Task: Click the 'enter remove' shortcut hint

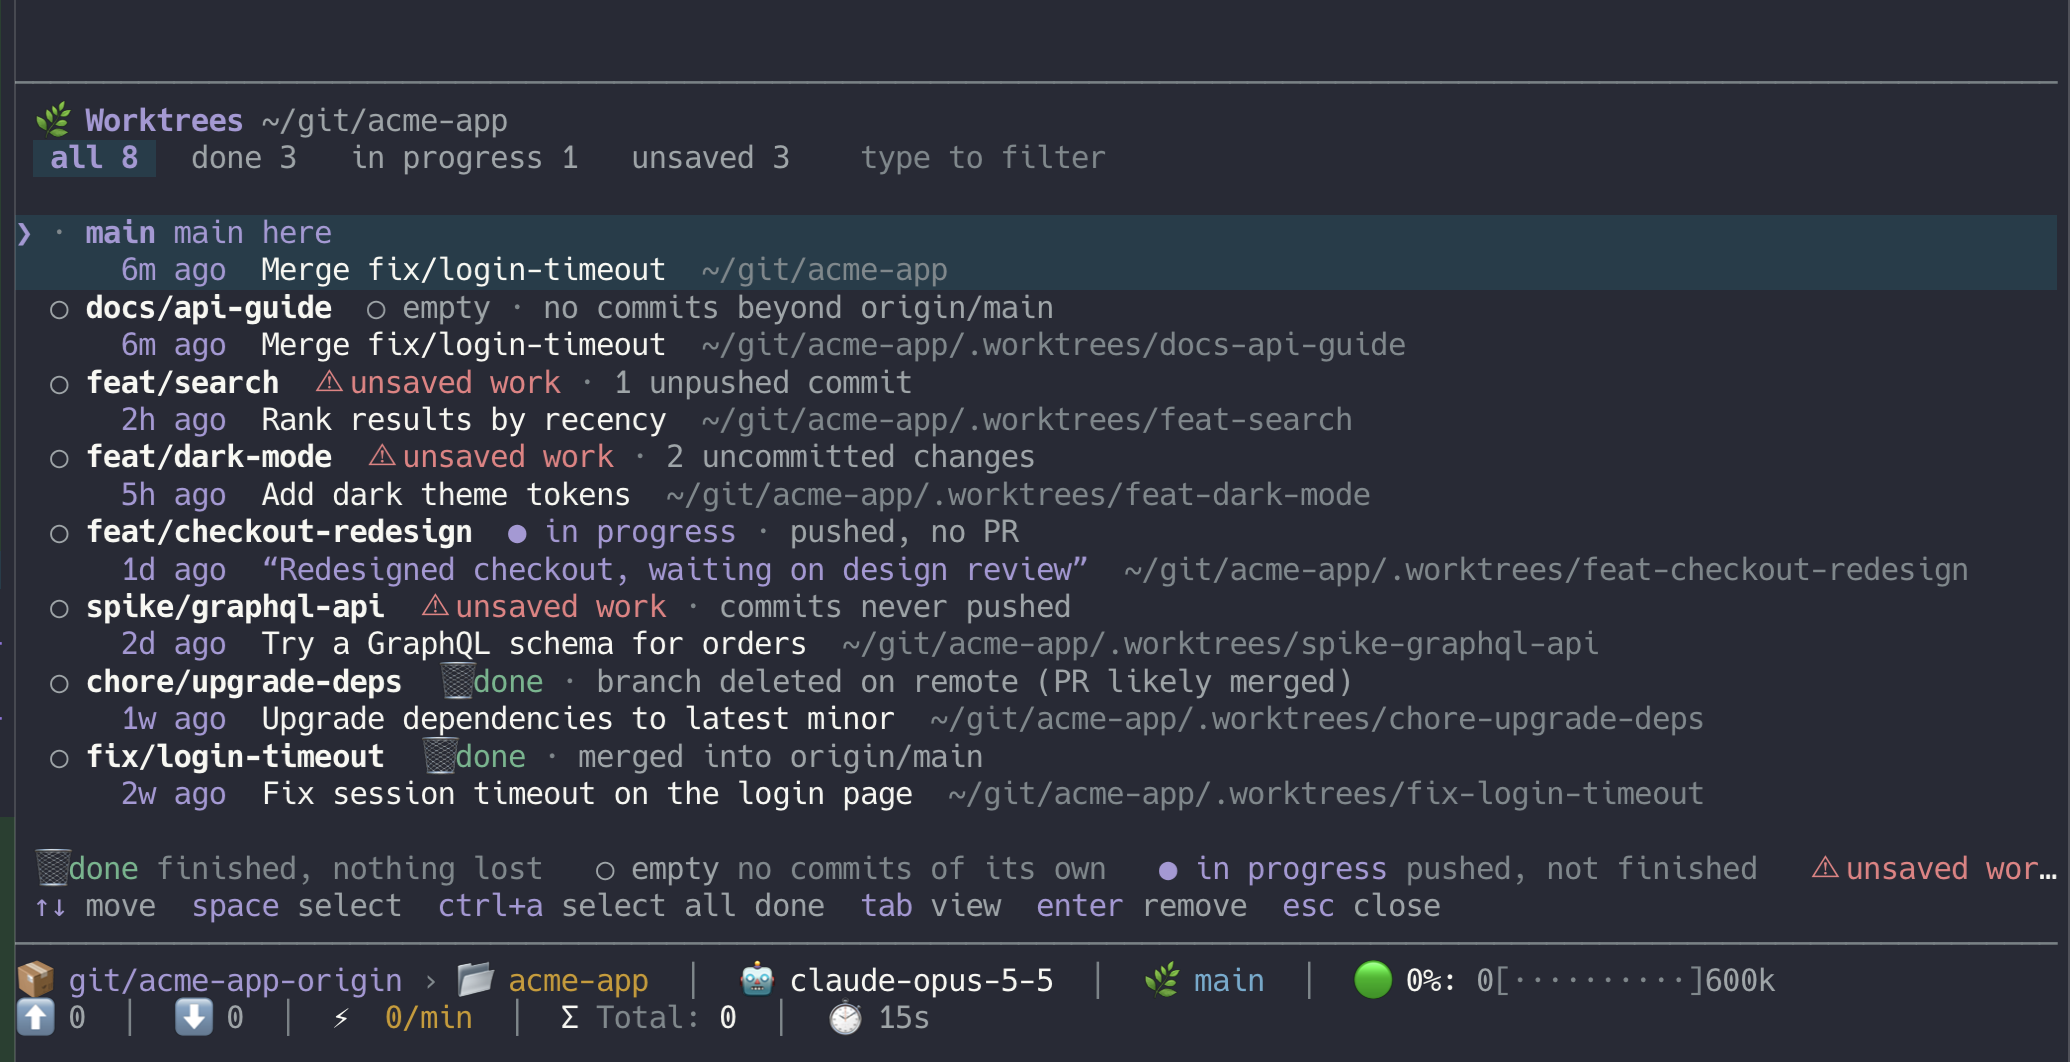Action: point(1141,906)
